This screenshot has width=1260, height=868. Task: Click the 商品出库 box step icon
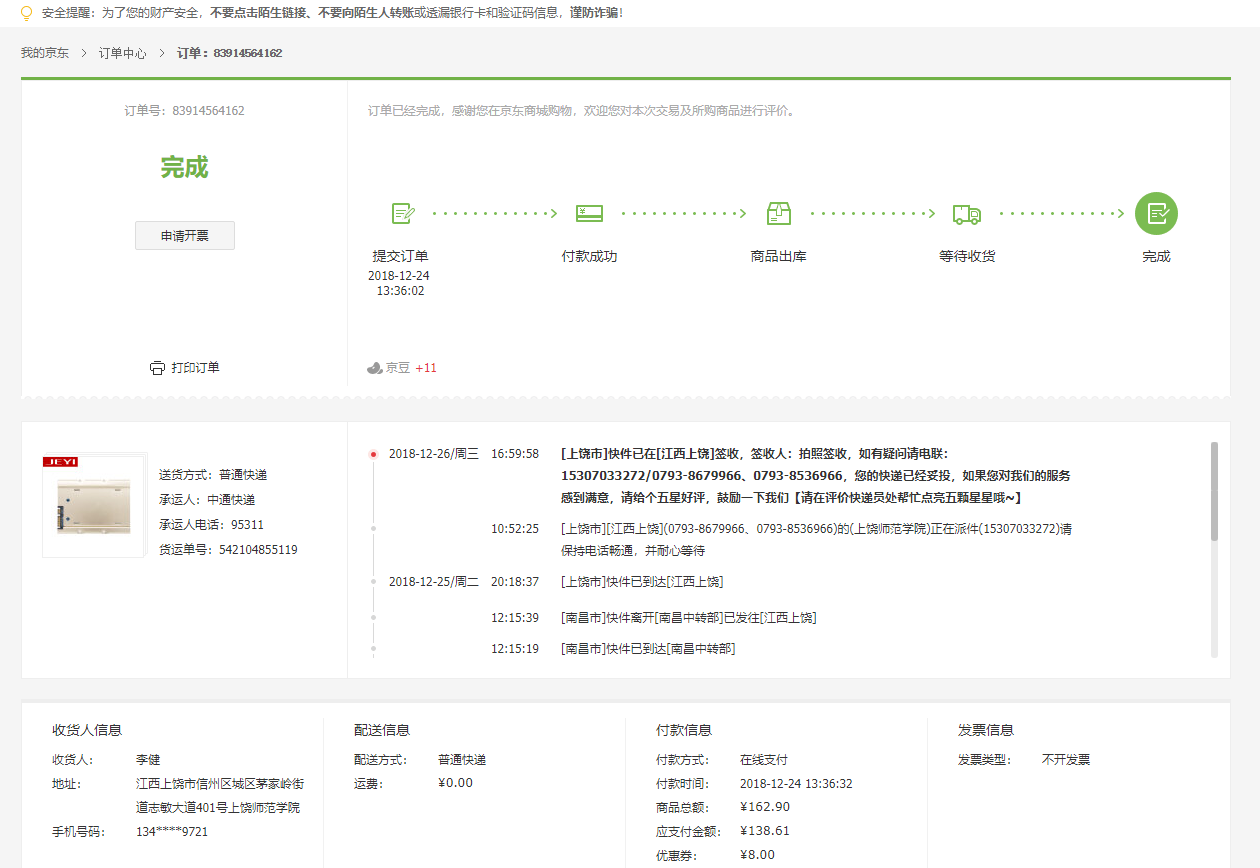point(778,213)
